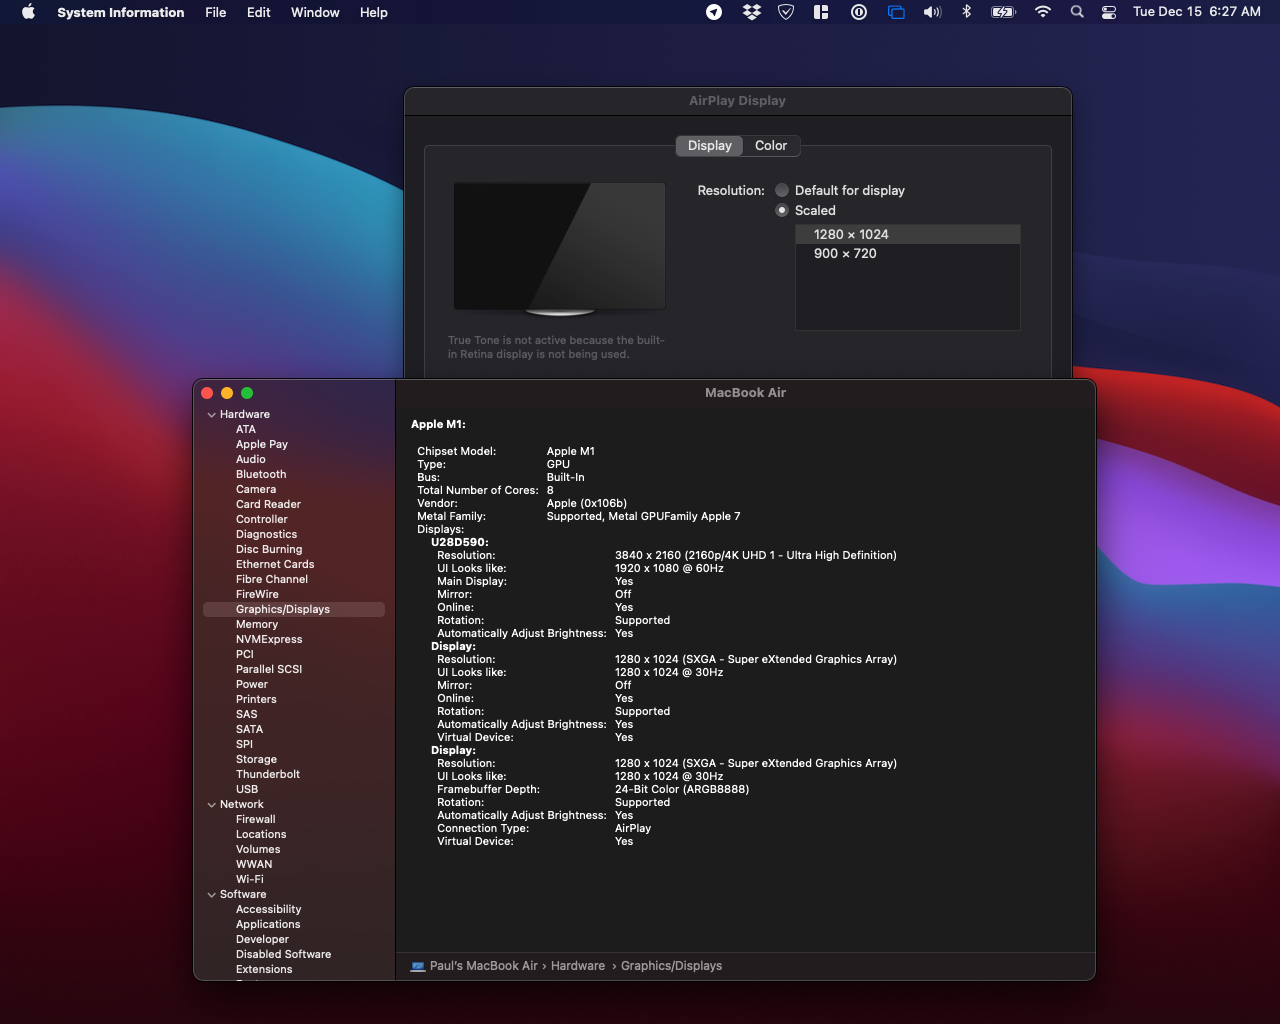Switch to the Color tab
The height and width of the screenshot is (1024, 1280).
click(770, 146)
